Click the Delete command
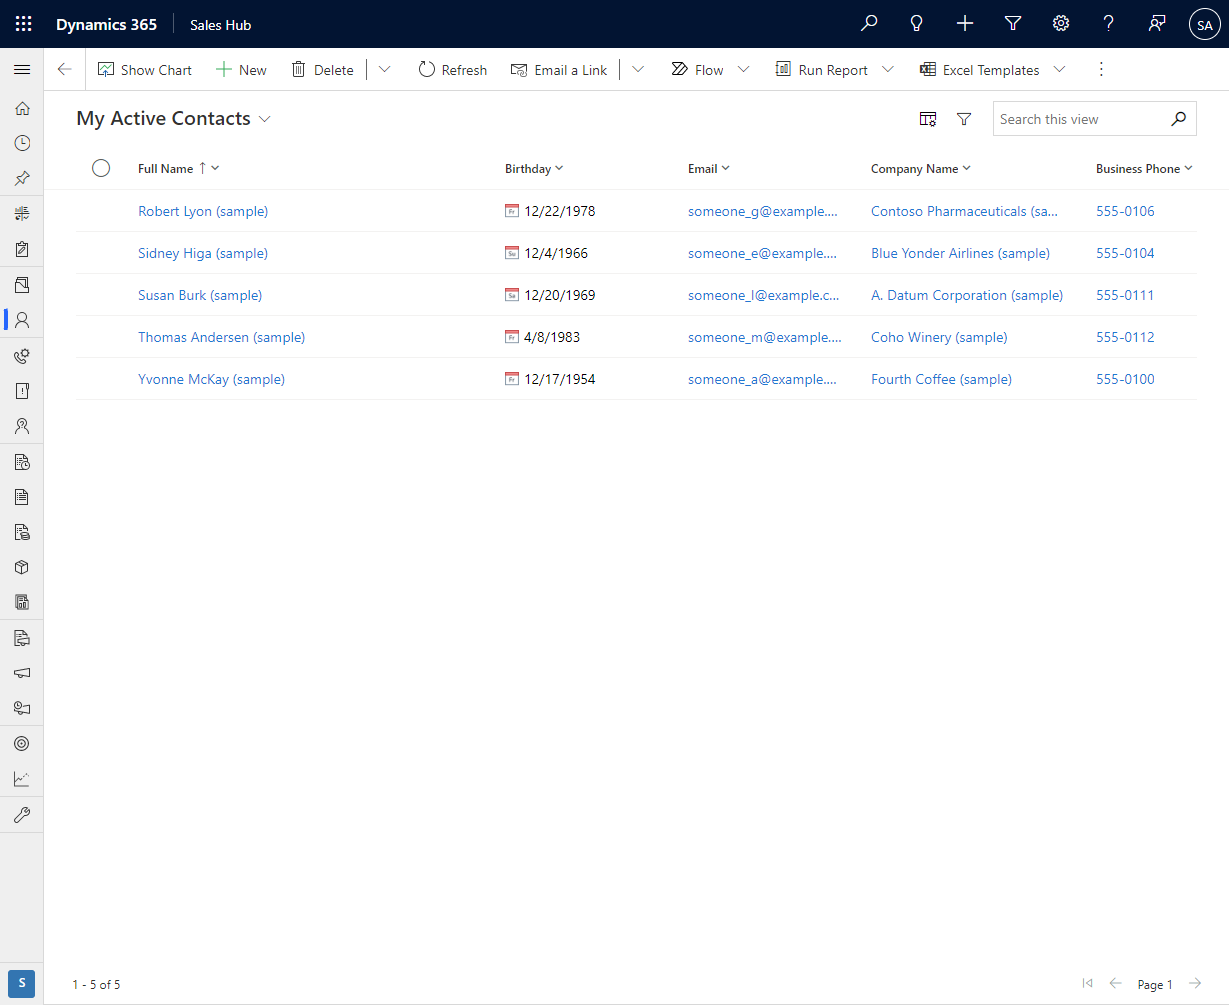This screenshot has width=1229, height=1005. 322,69
